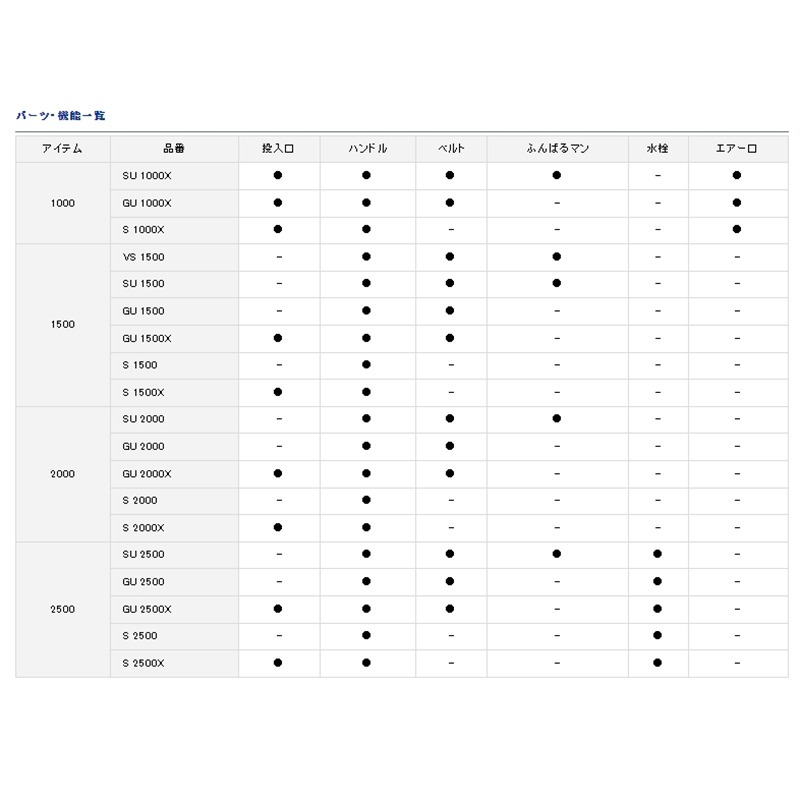This screenshot has width=800, height=800.
Task: Click the エアーロ dot for SU 1000X
Action: pos(737,176)
